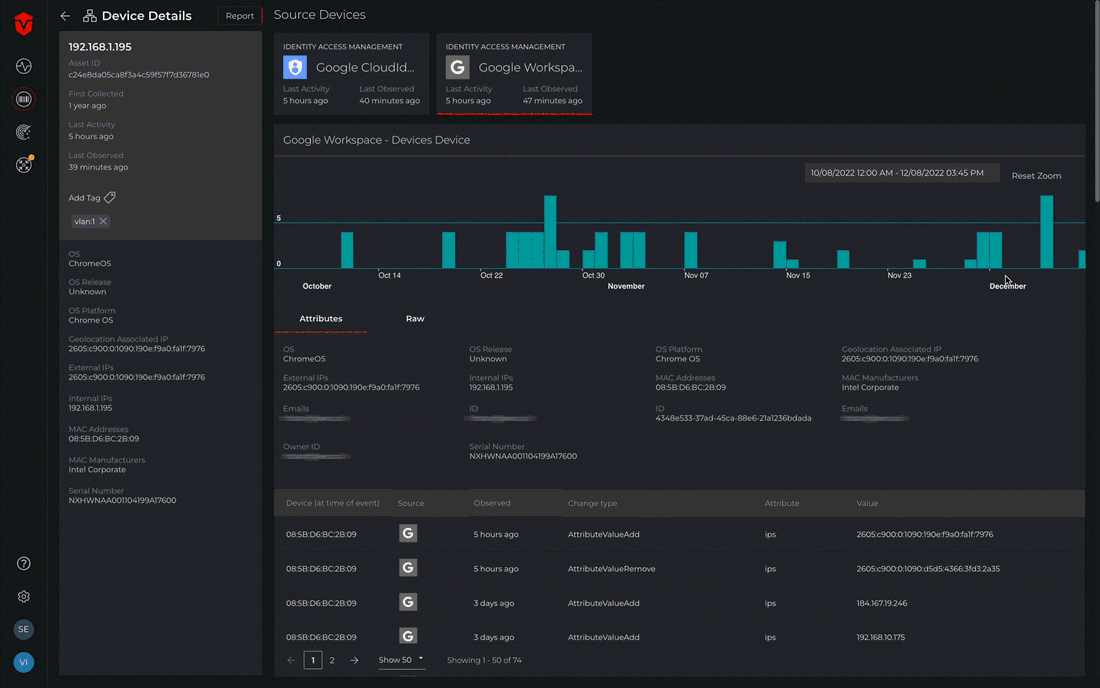Remove the vlan:1 tag
The width and height of the screenshot is (1100, 688).
103,221
